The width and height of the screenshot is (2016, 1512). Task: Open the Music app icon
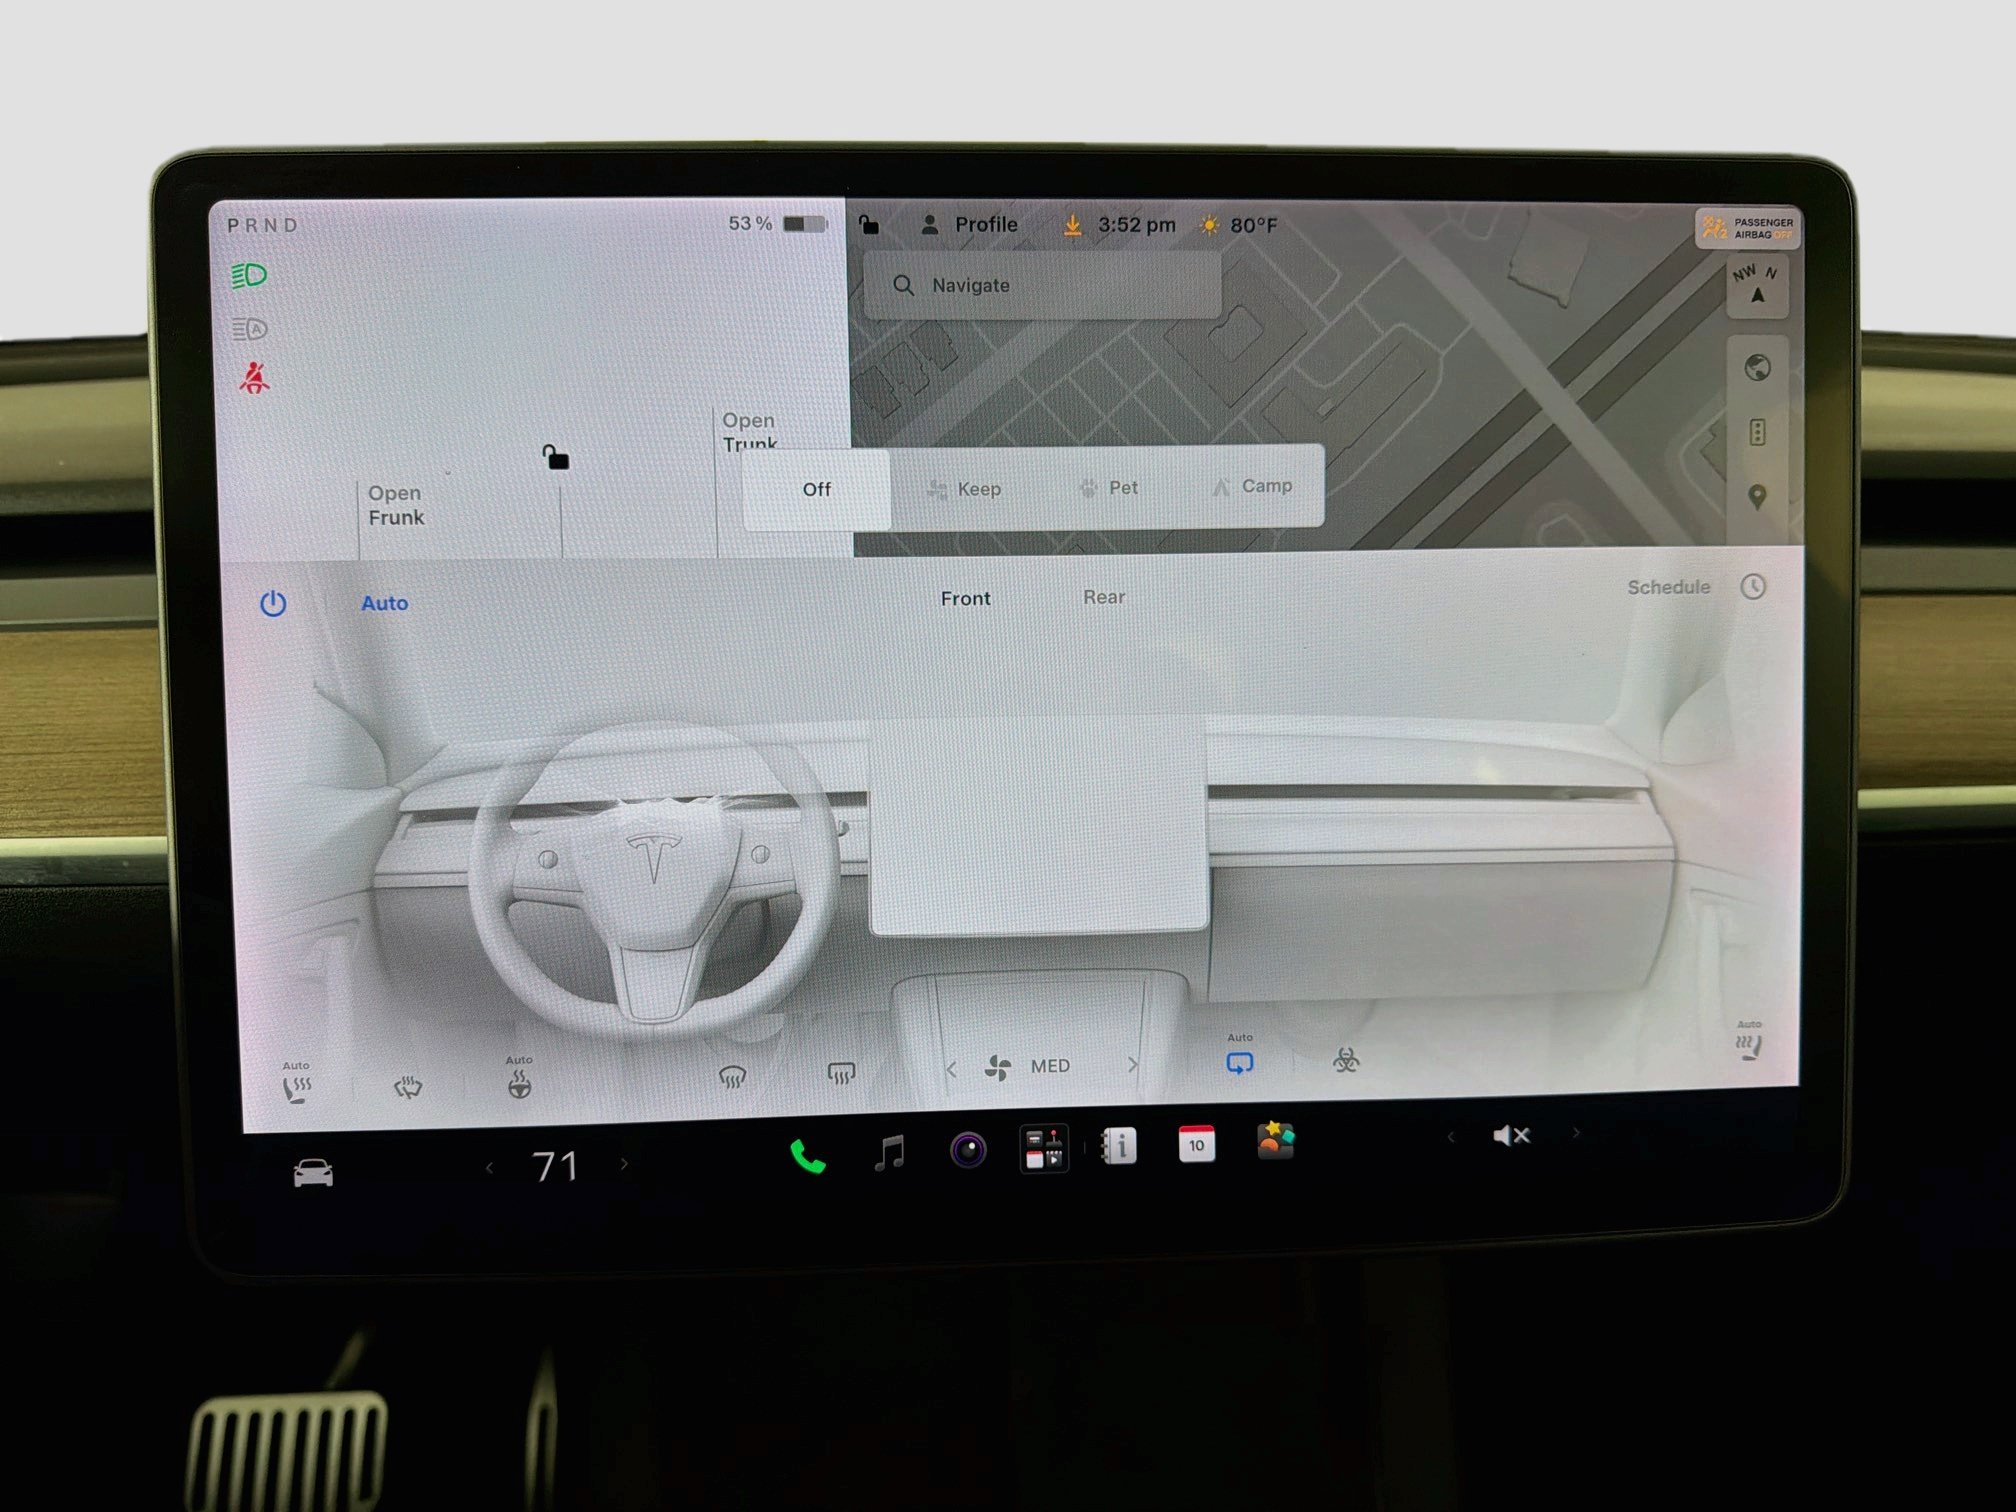point(889,1153)
